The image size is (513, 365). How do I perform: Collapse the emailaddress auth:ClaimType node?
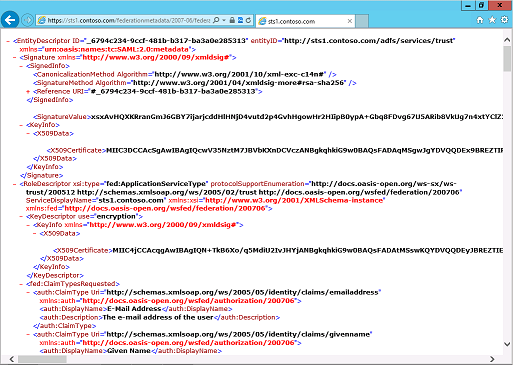28,292
